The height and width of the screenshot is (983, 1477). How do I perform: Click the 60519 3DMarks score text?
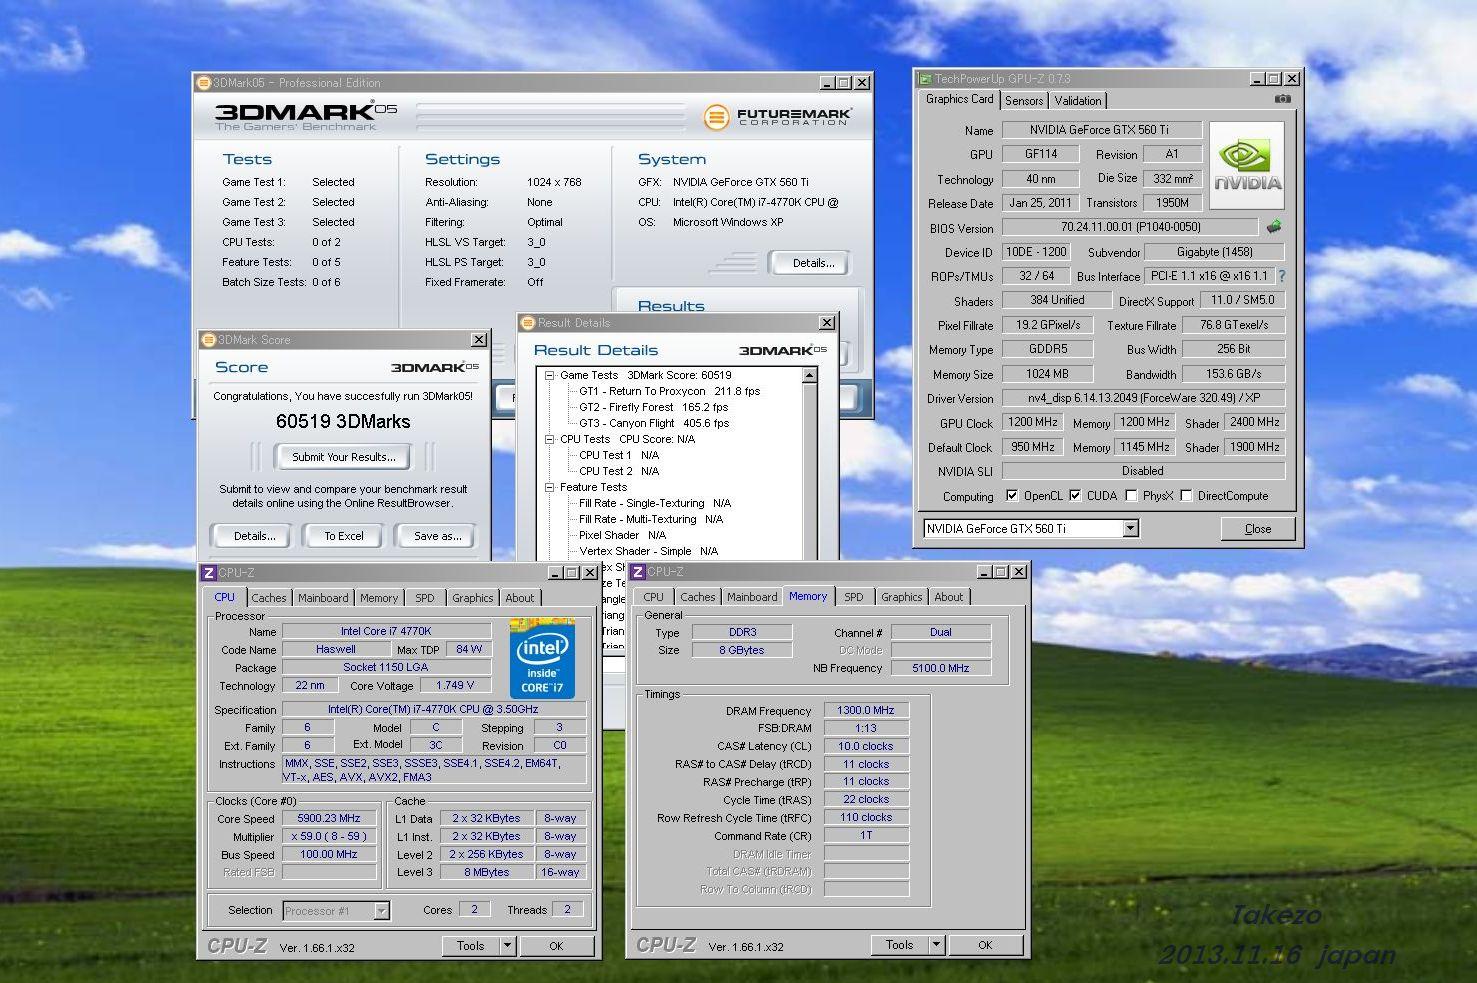343,422
